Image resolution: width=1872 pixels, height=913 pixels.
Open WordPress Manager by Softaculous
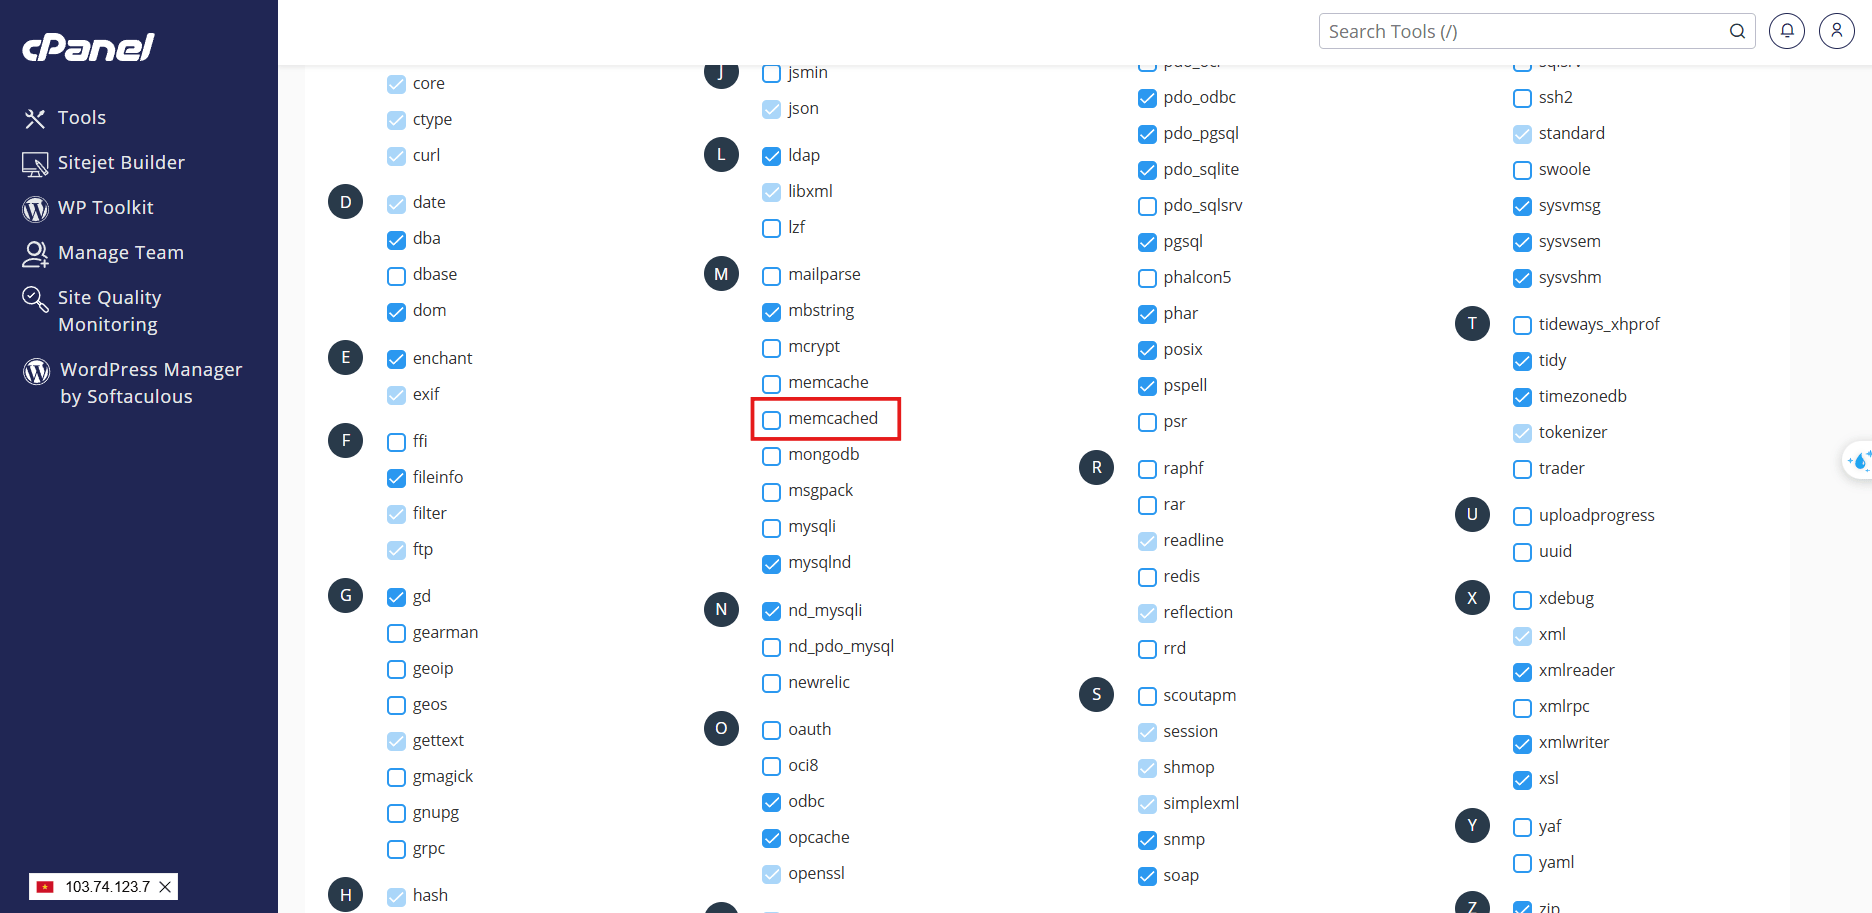151,383
